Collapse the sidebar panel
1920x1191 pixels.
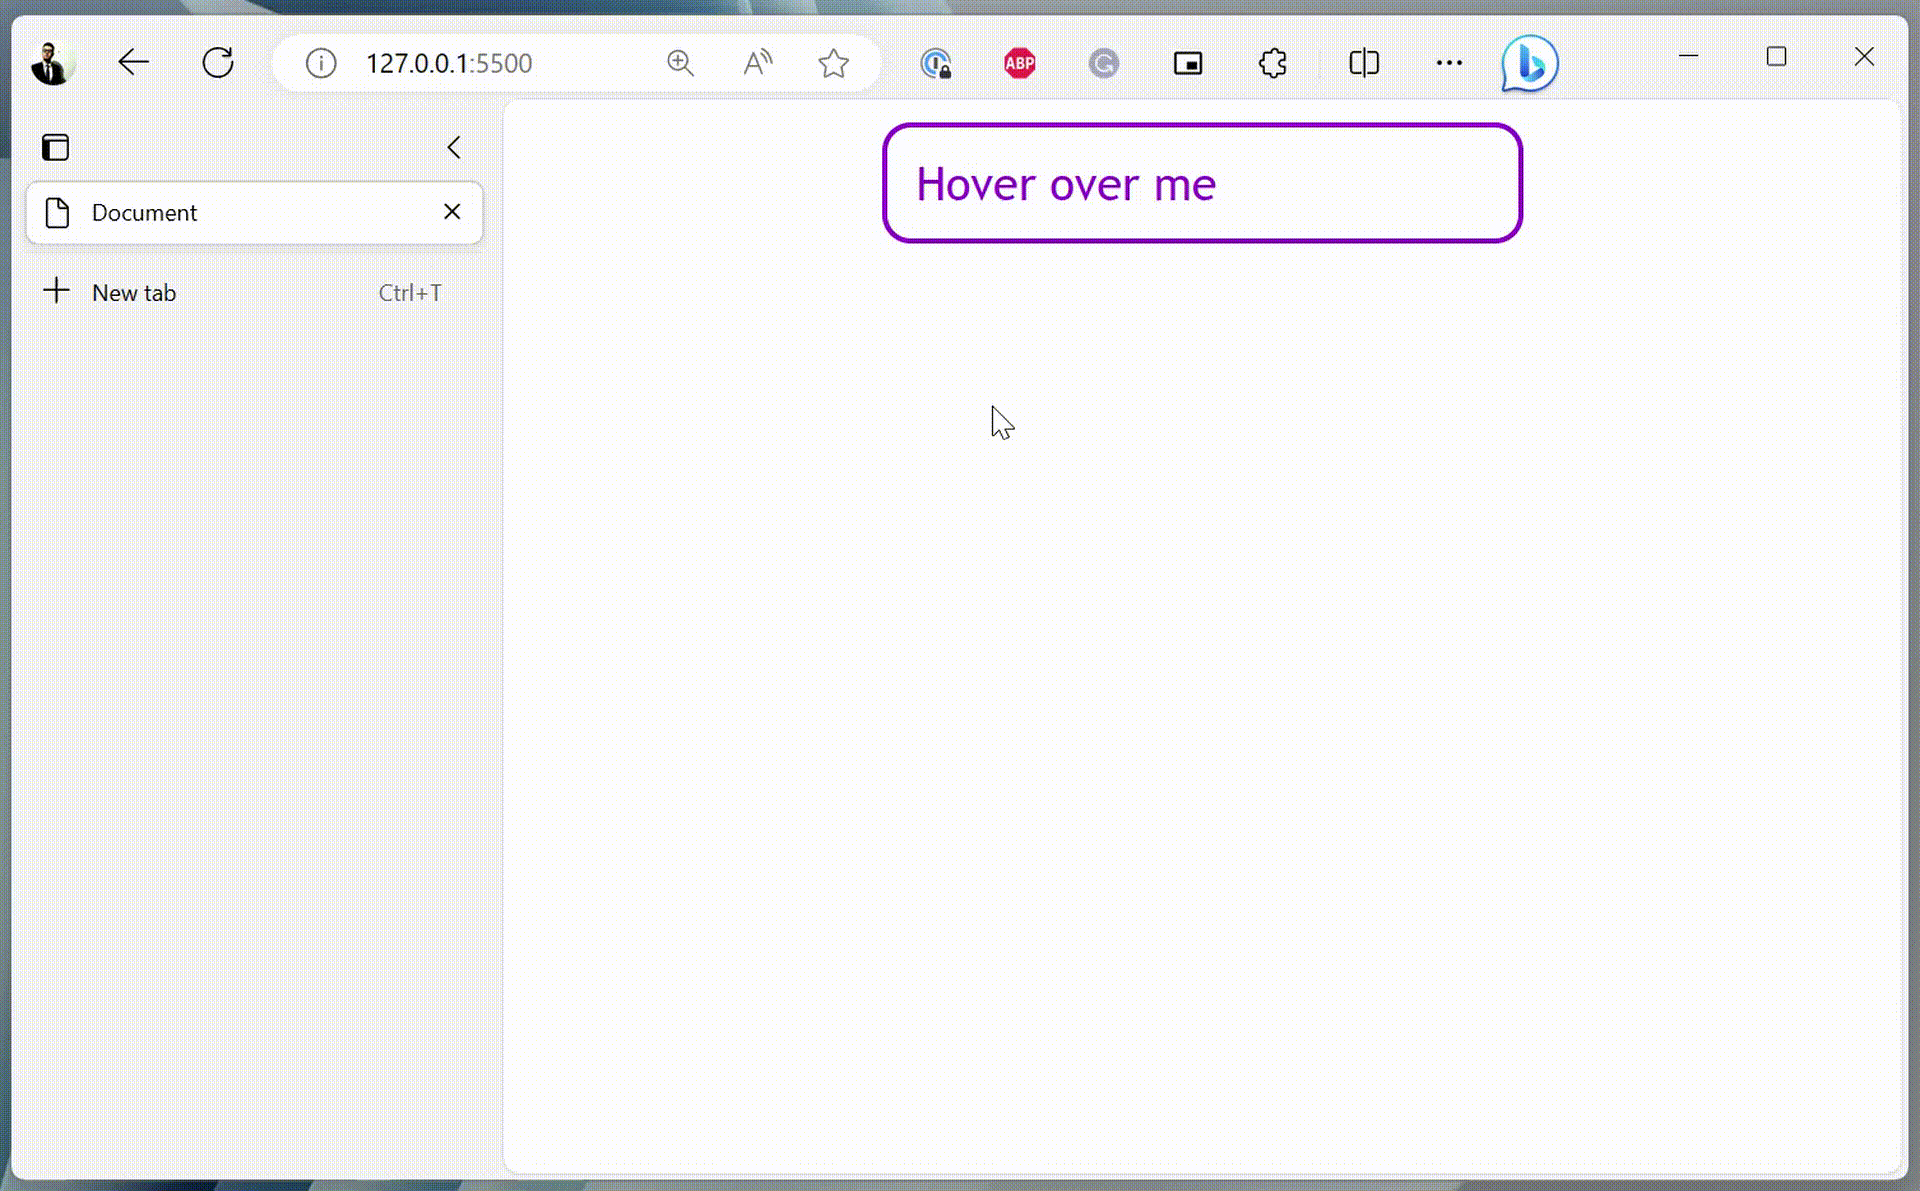[x=455, y=147]
